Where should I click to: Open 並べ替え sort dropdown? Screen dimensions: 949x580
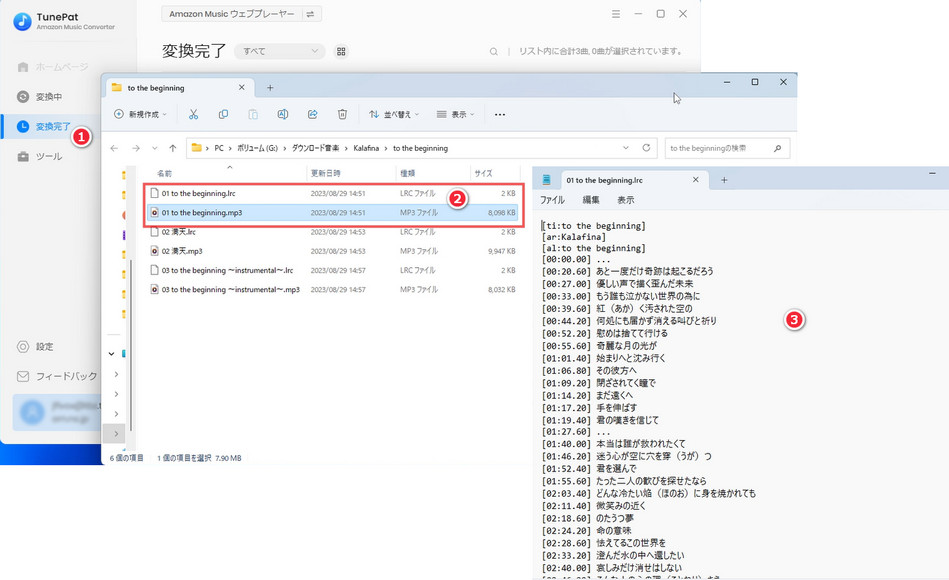coord(394,114)
